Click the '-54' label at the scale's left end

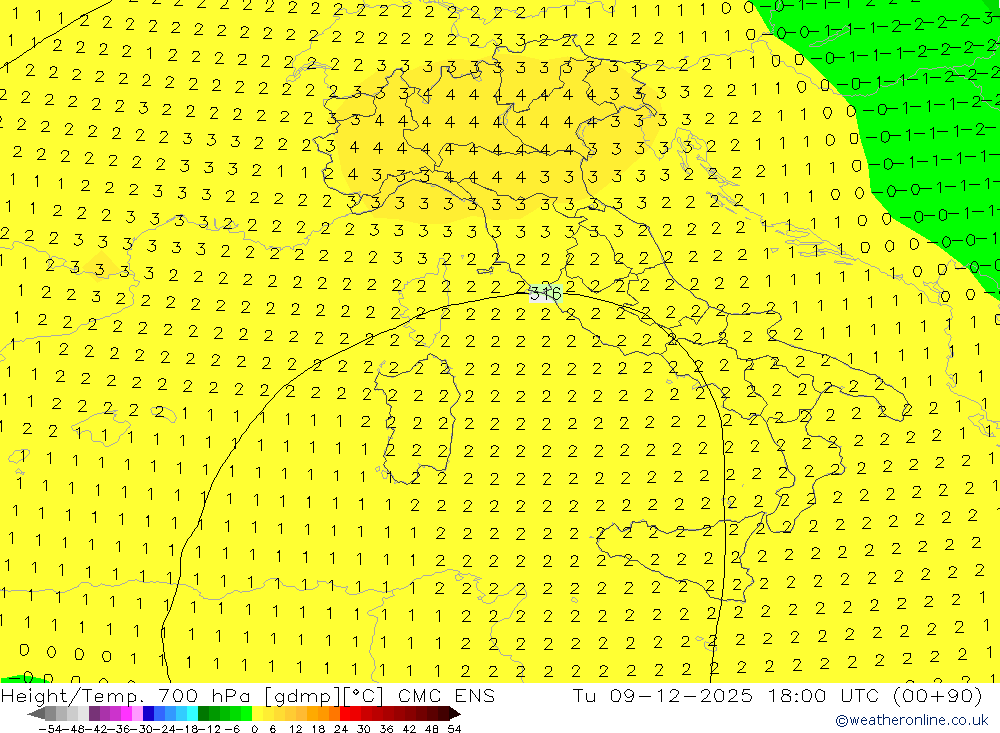point(50,729)
